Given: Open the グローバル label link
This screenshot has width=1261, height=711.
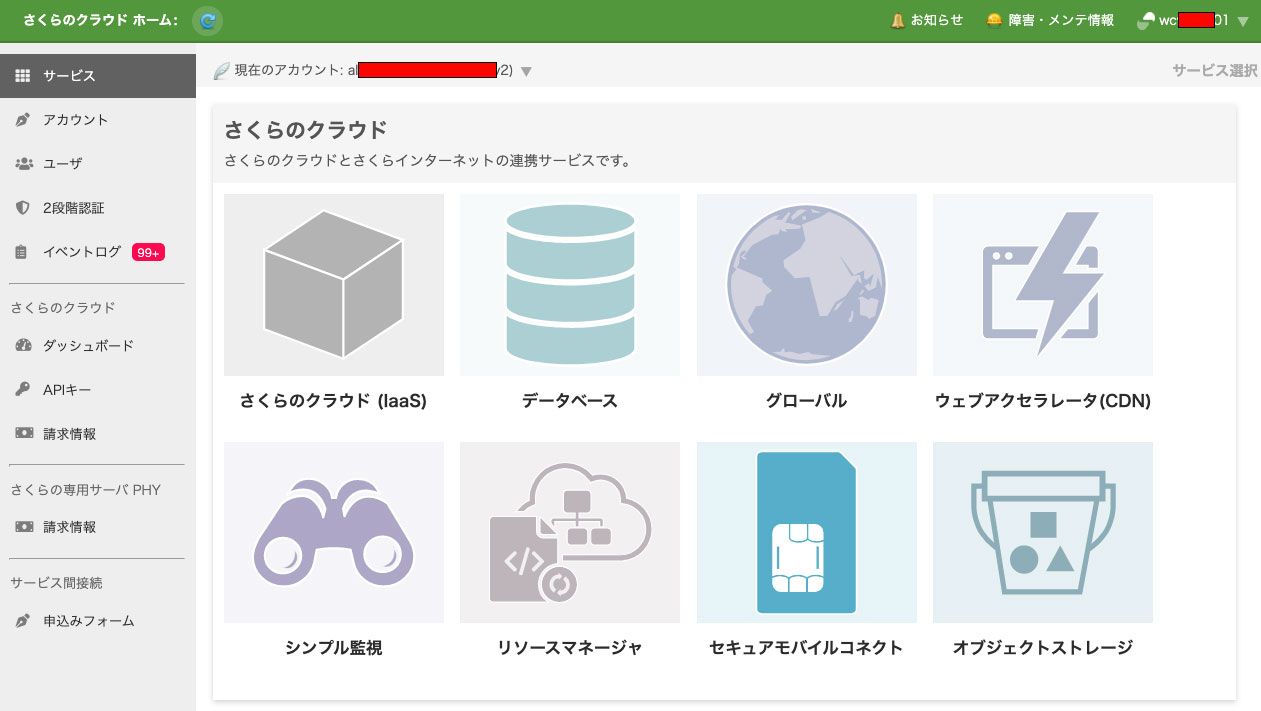Looking at the screenshot, I should [807, 401].
